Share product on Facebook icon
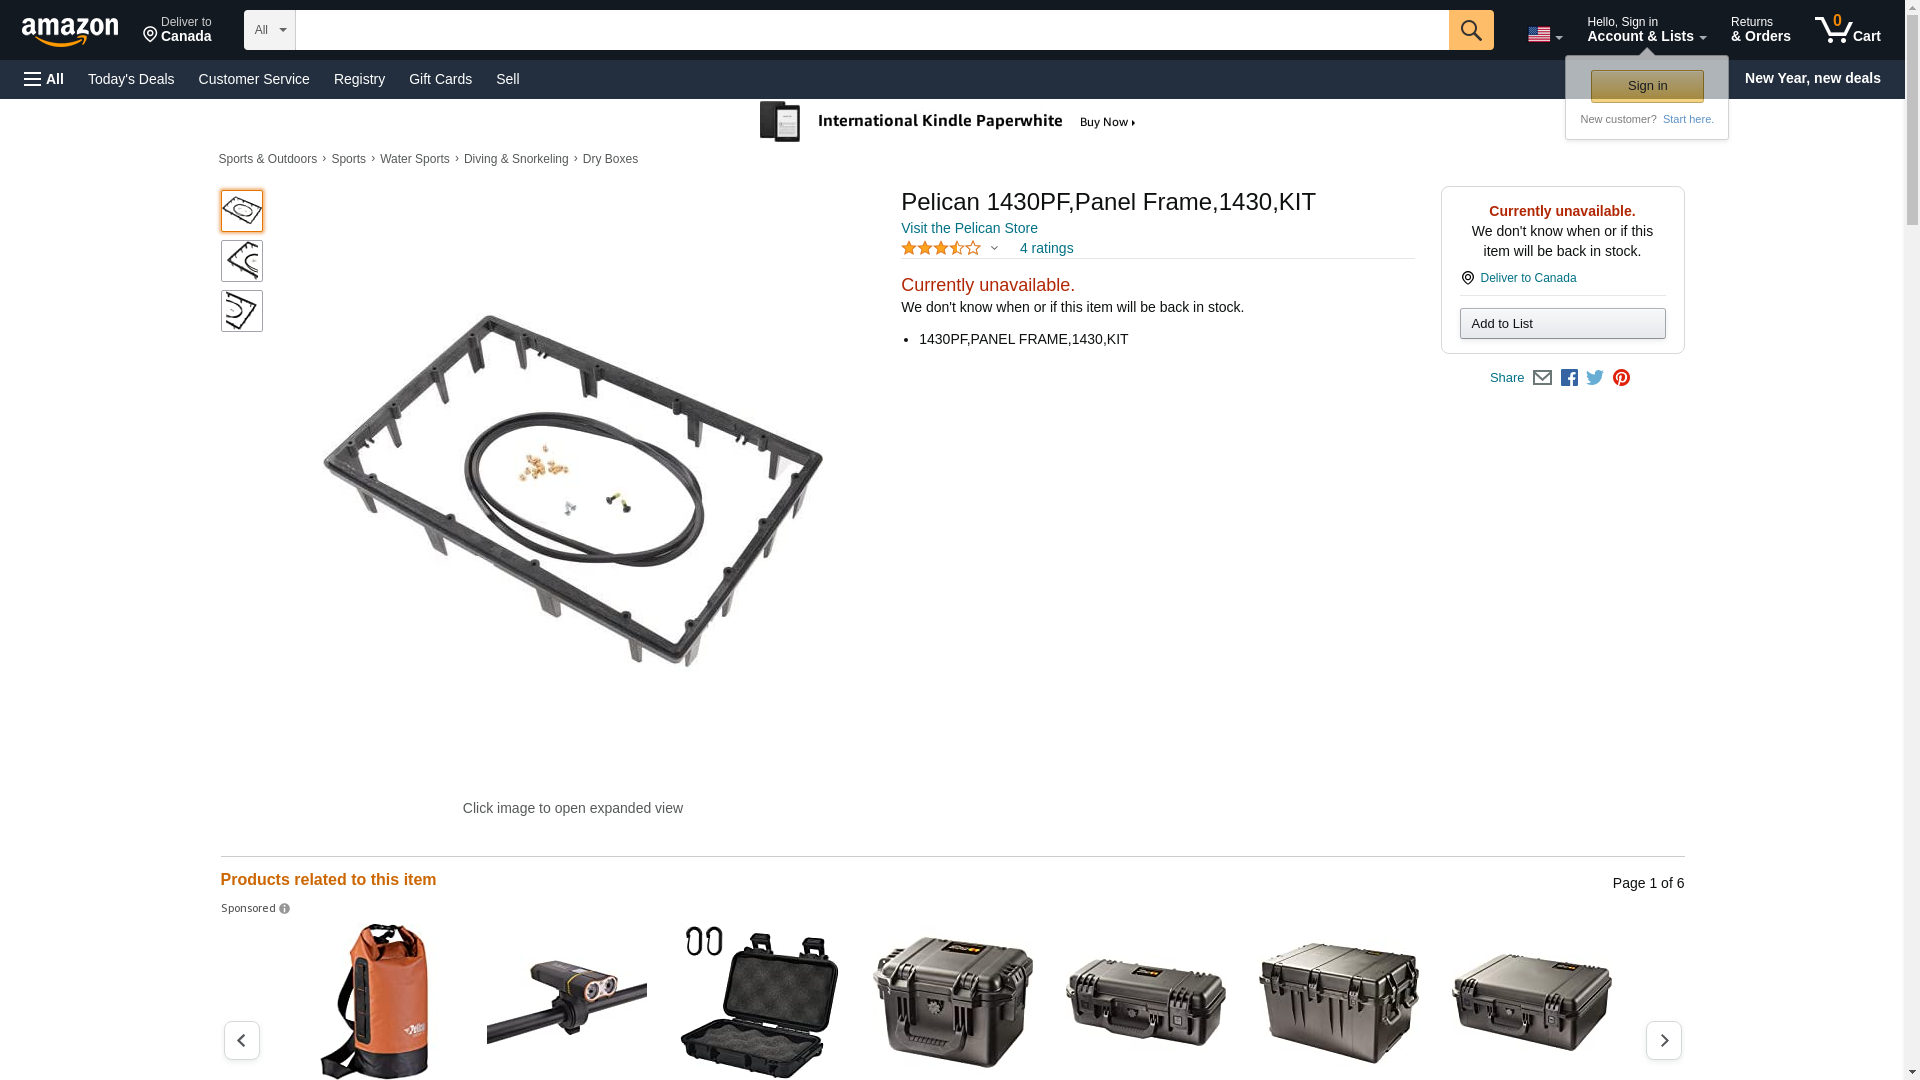 (1569, 378)
